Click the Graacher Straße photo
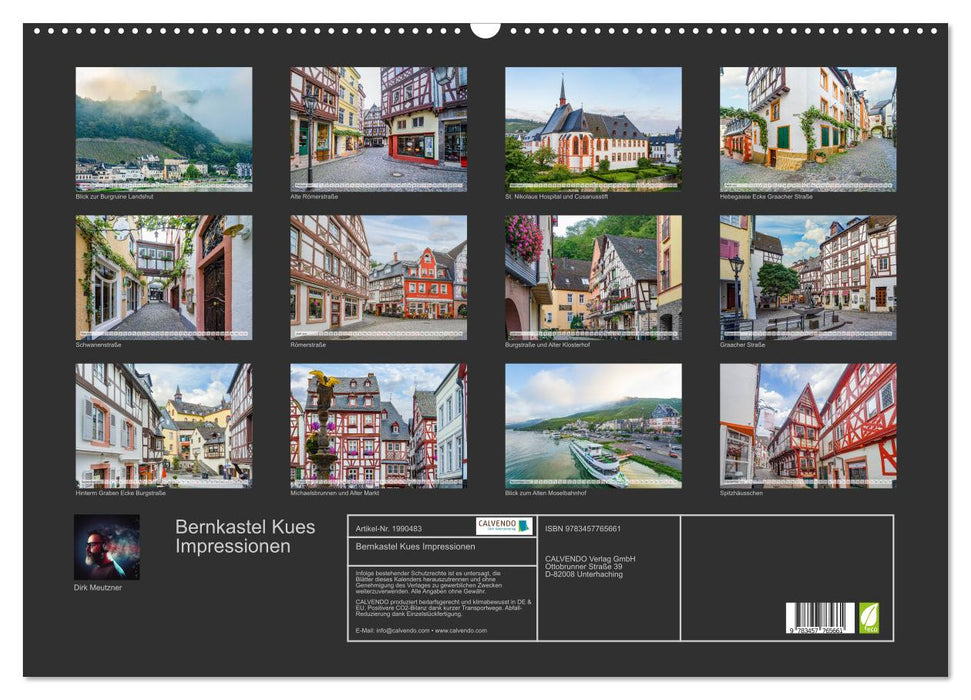Viewport: 971px width, 700px height. (x=807, y=277)
